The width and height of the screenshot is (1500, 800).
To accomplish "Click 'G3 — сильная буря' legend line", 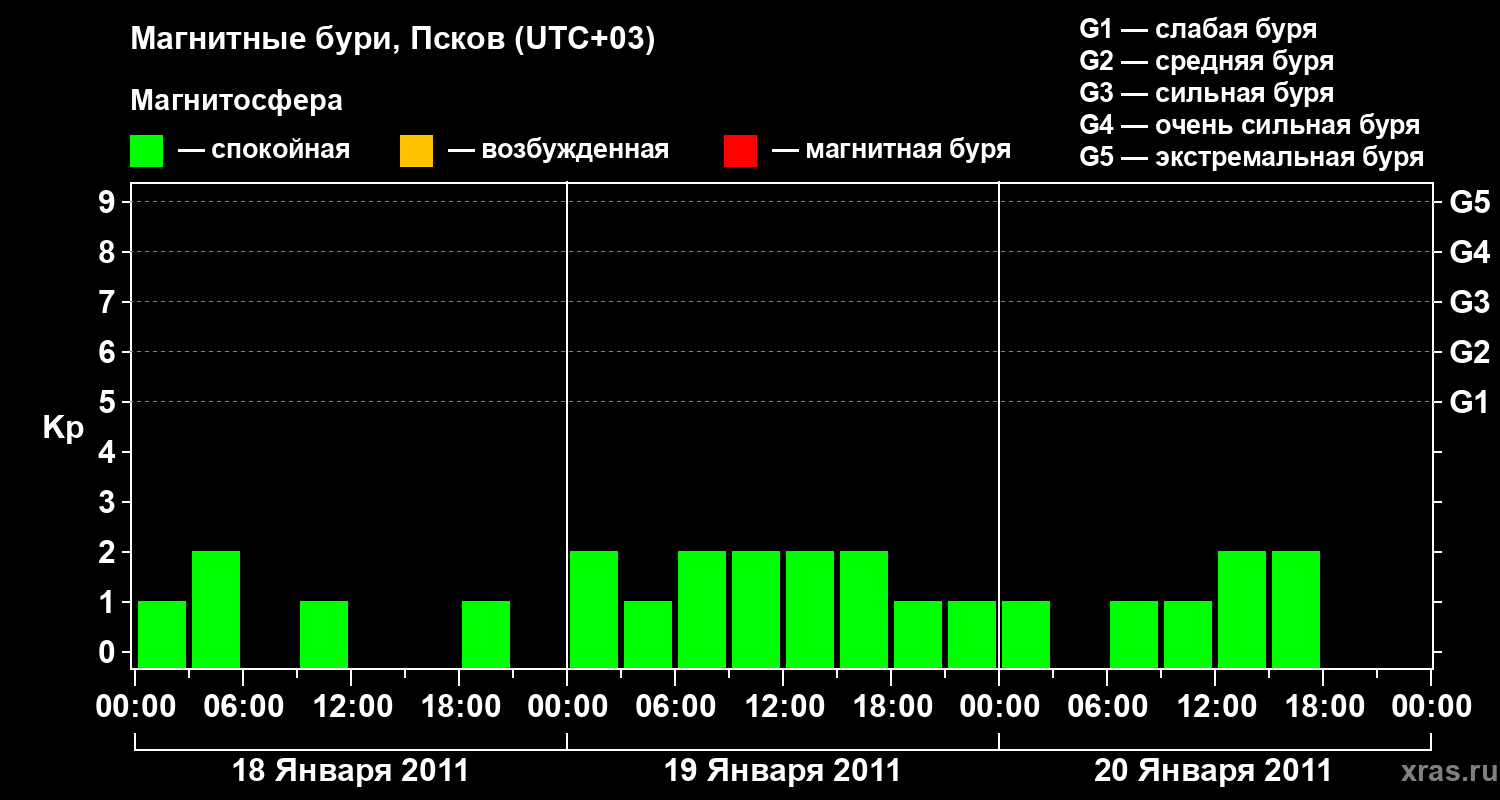I will coord(1206,93).
